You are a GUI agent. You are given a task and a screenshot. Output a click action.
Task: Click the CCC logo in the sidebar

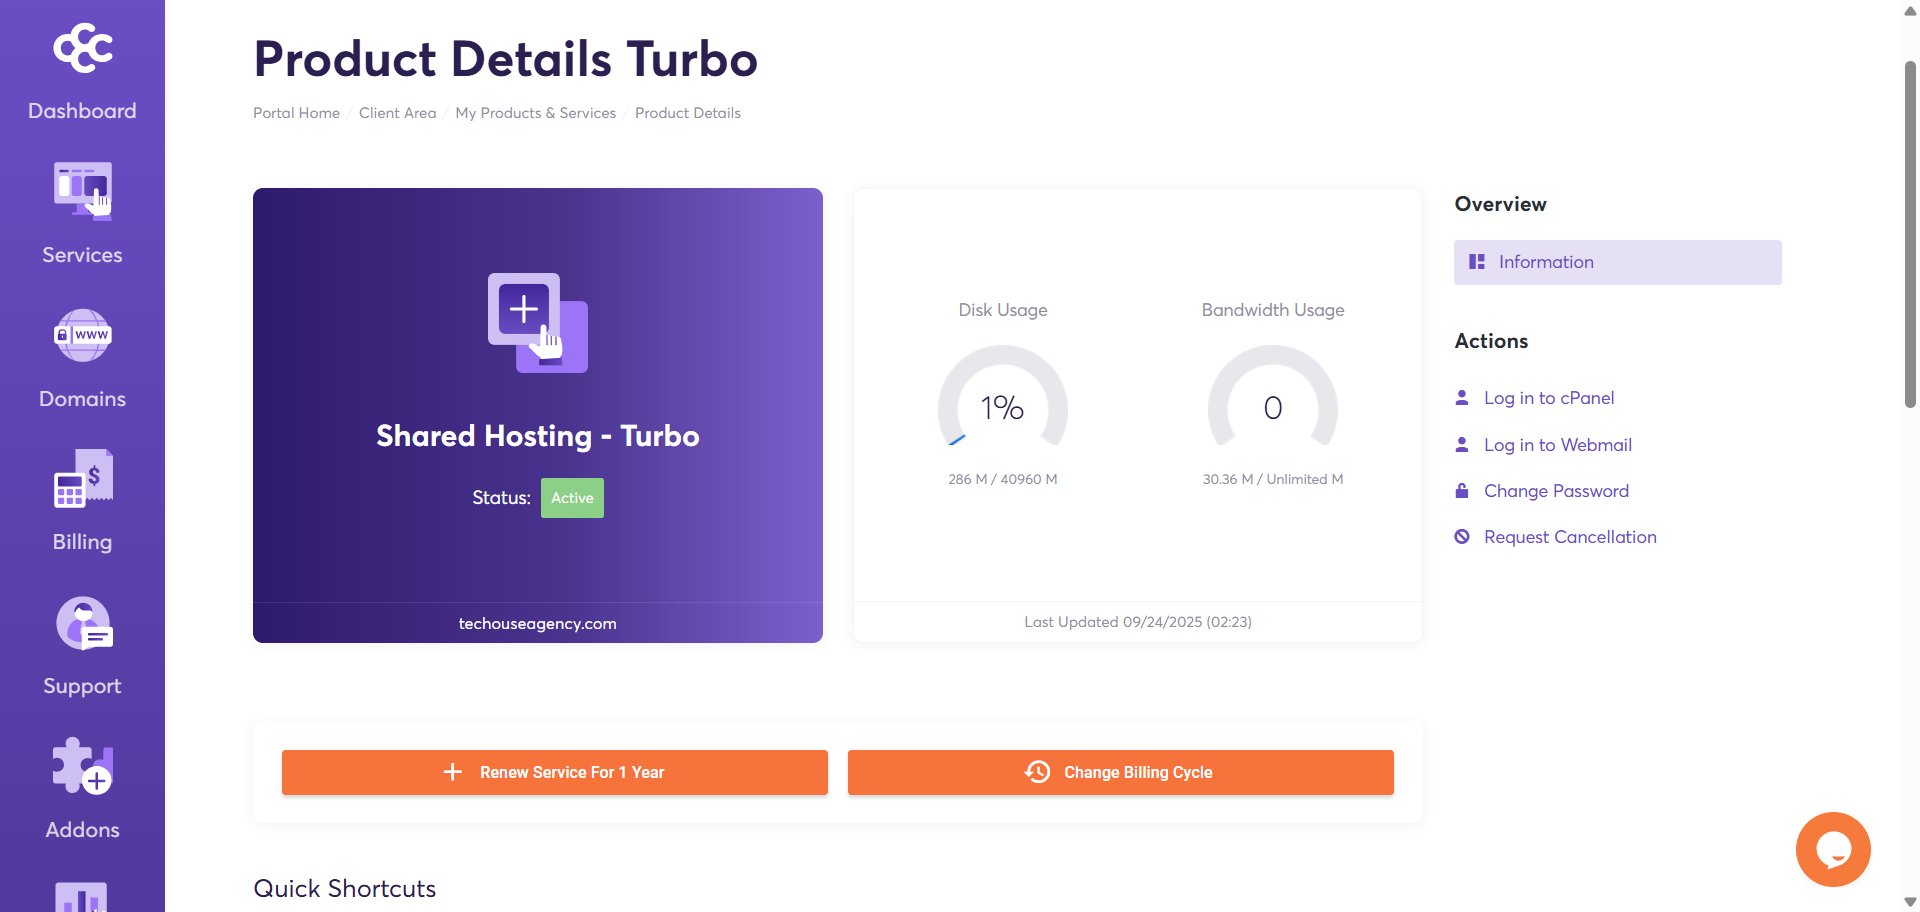coord(83,47)
